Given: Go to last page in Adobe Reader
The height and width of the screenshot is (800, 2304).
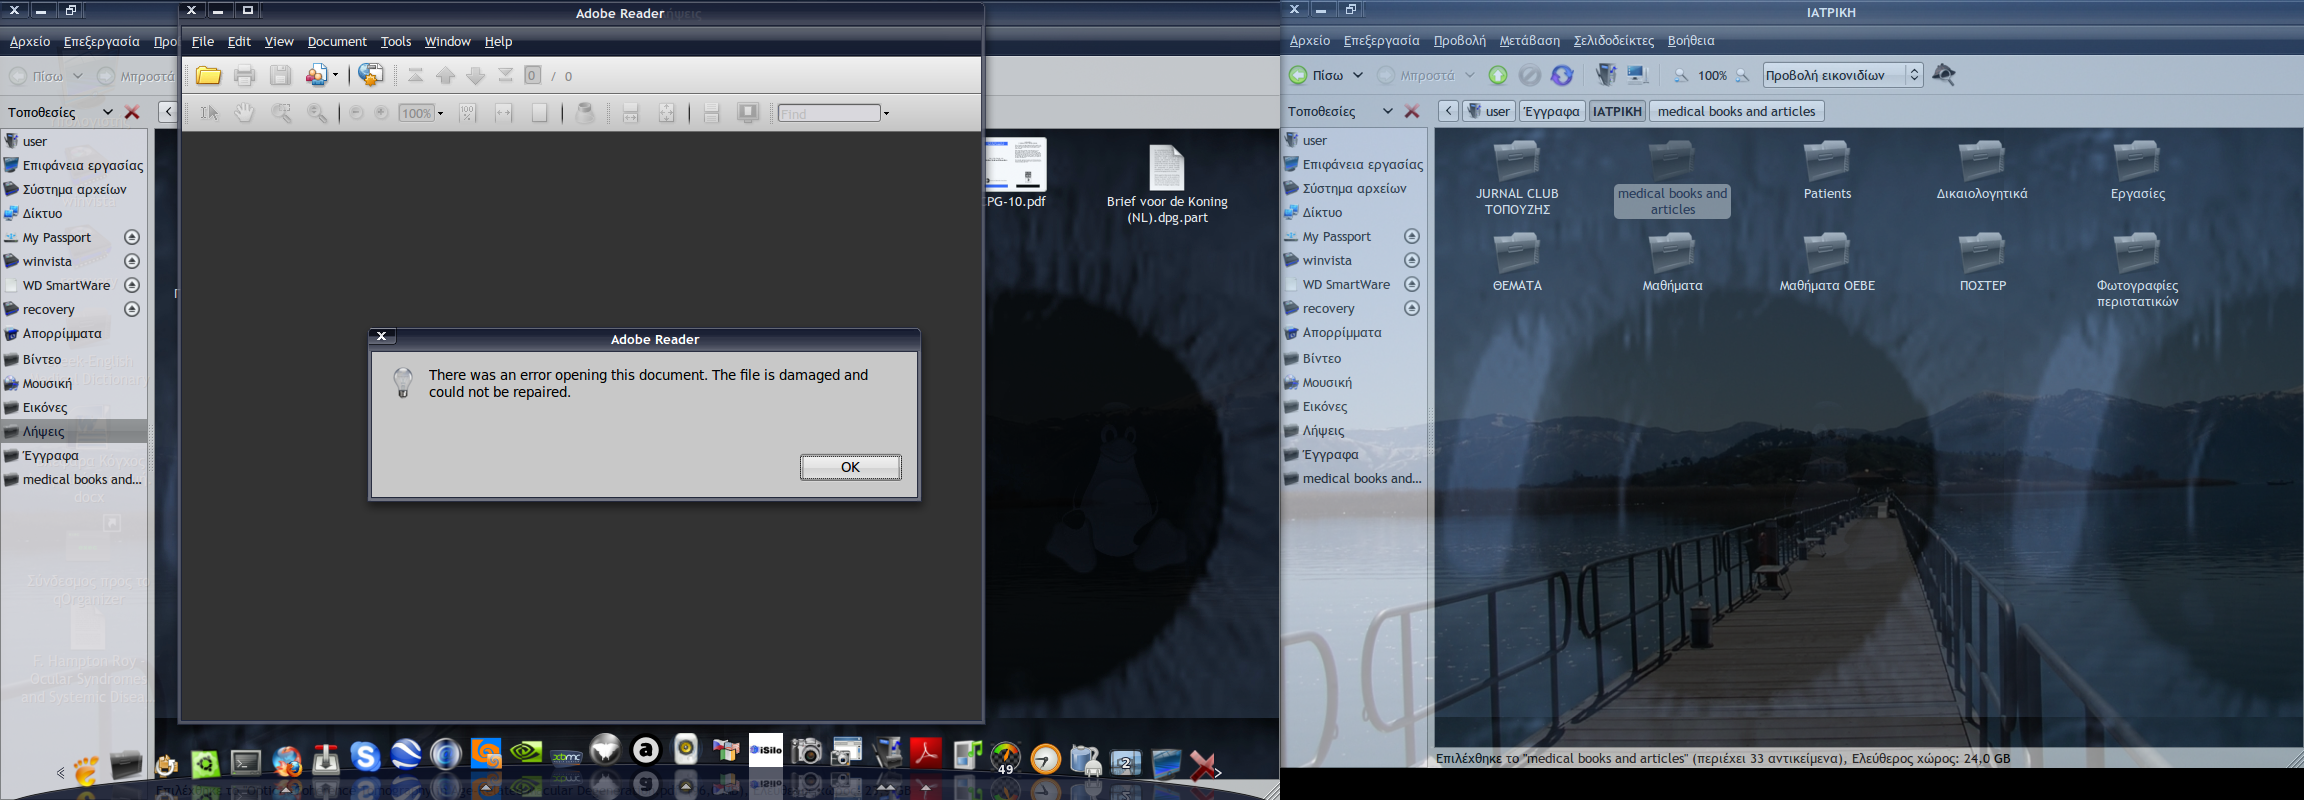Looking at the screenshot, I should tap(506, 75).
